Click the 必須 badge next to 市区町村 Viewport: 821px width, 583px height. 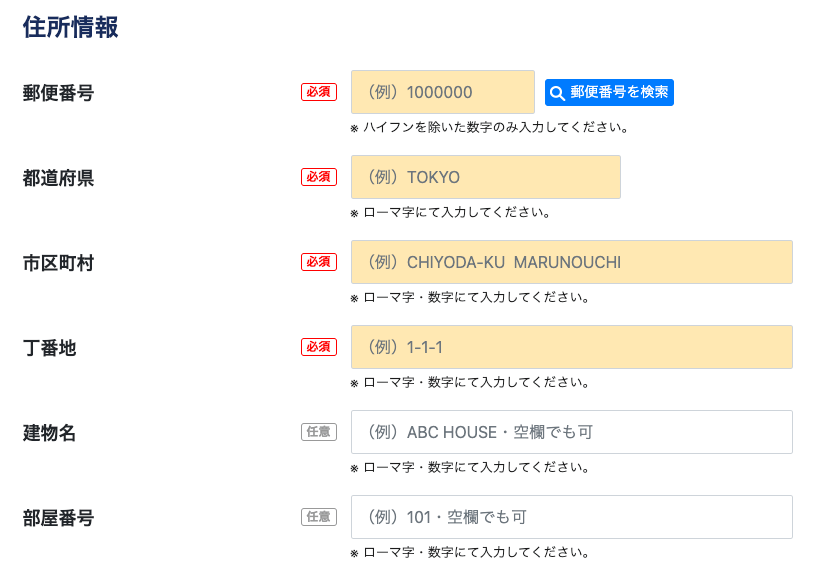click(x=319, y=262)
